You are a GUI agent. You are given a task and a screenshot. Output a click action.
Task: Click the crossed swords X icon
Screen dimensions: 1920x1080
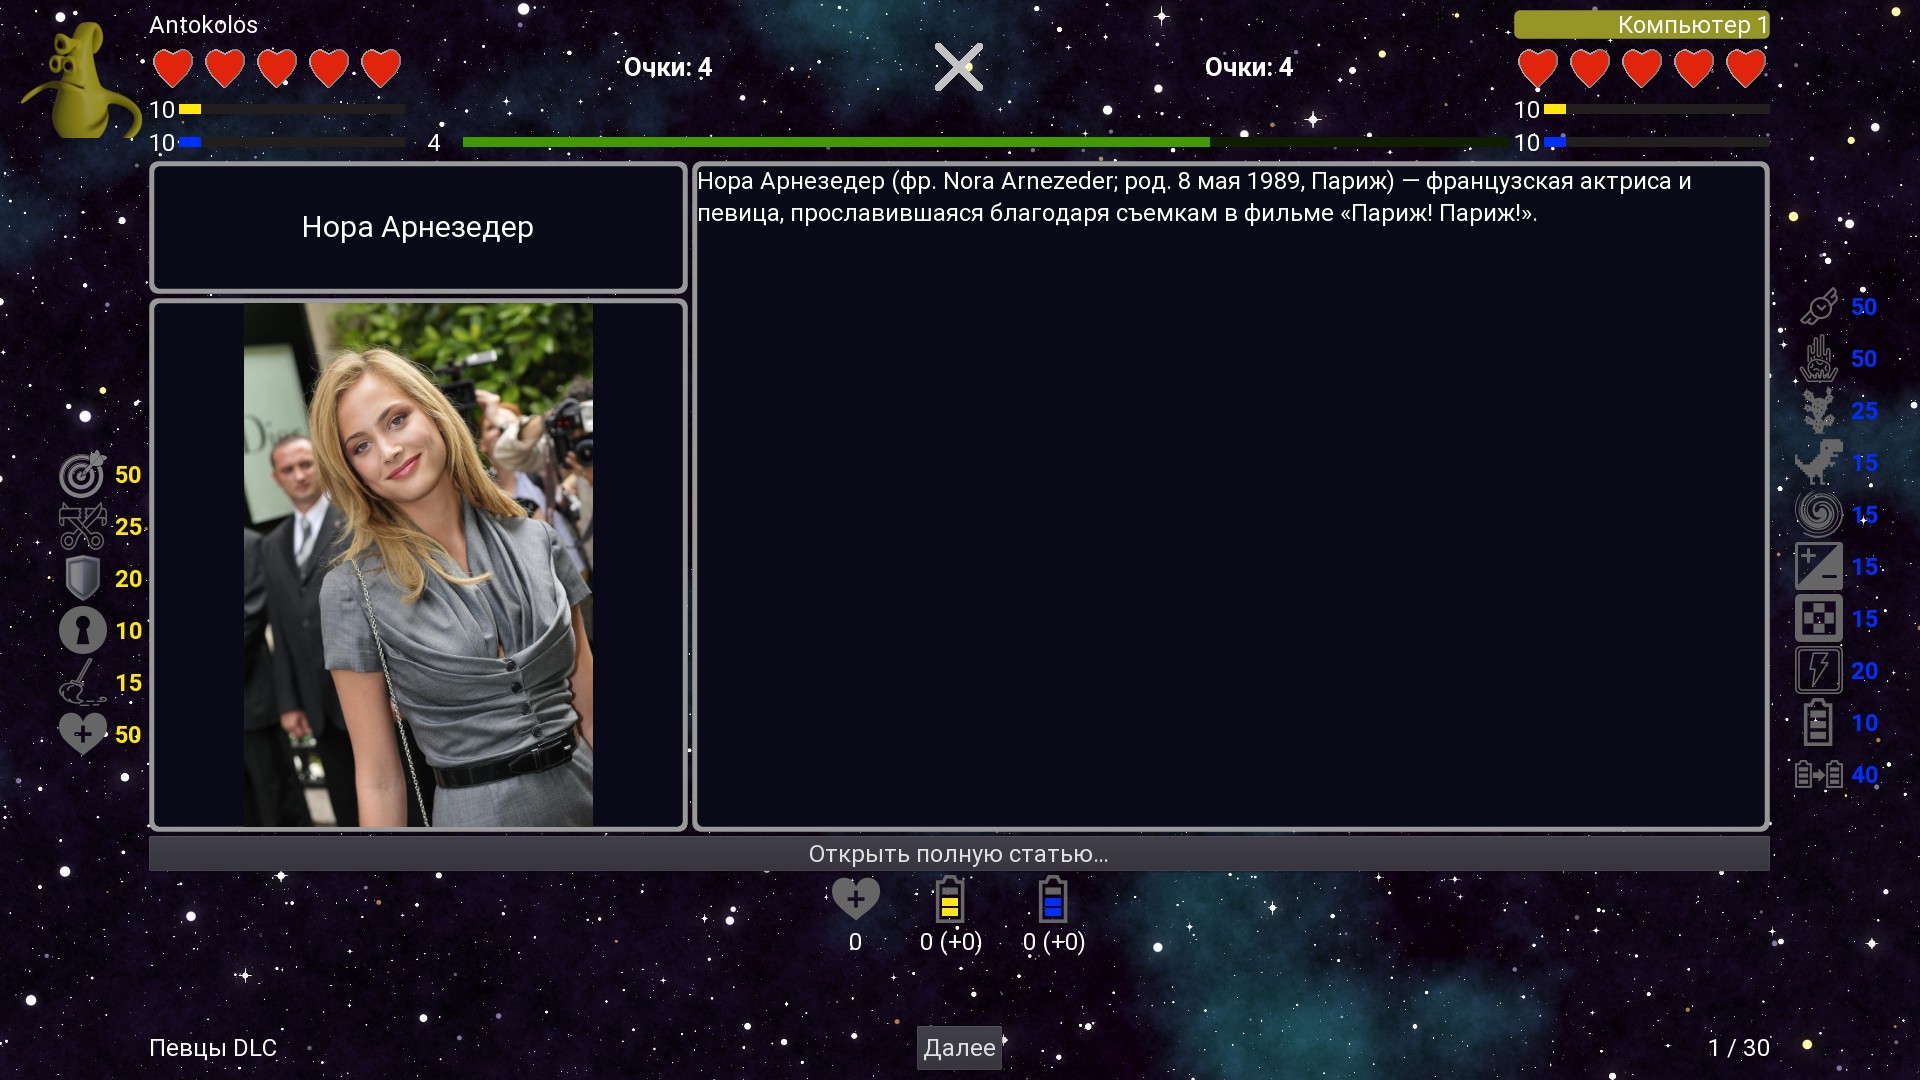coord(958,67)
